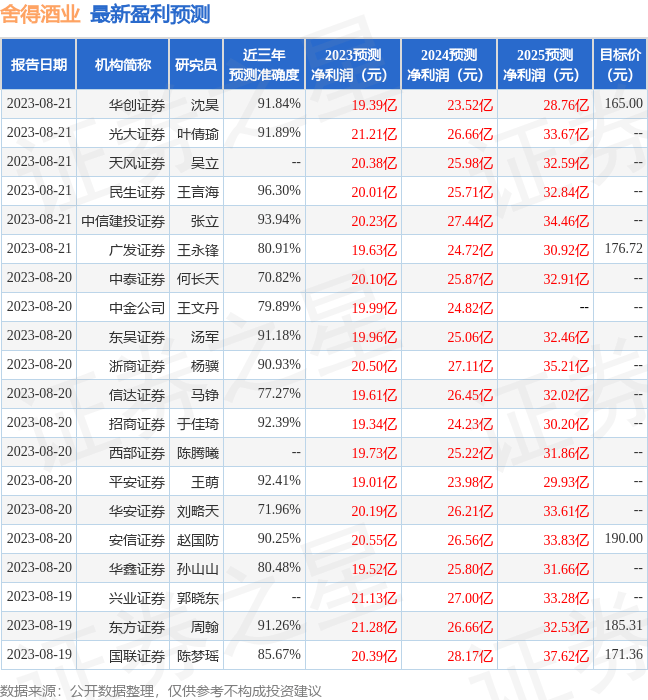Click target price 176.72
This screenshot has width=648, height=700.
tap(623, 249)
